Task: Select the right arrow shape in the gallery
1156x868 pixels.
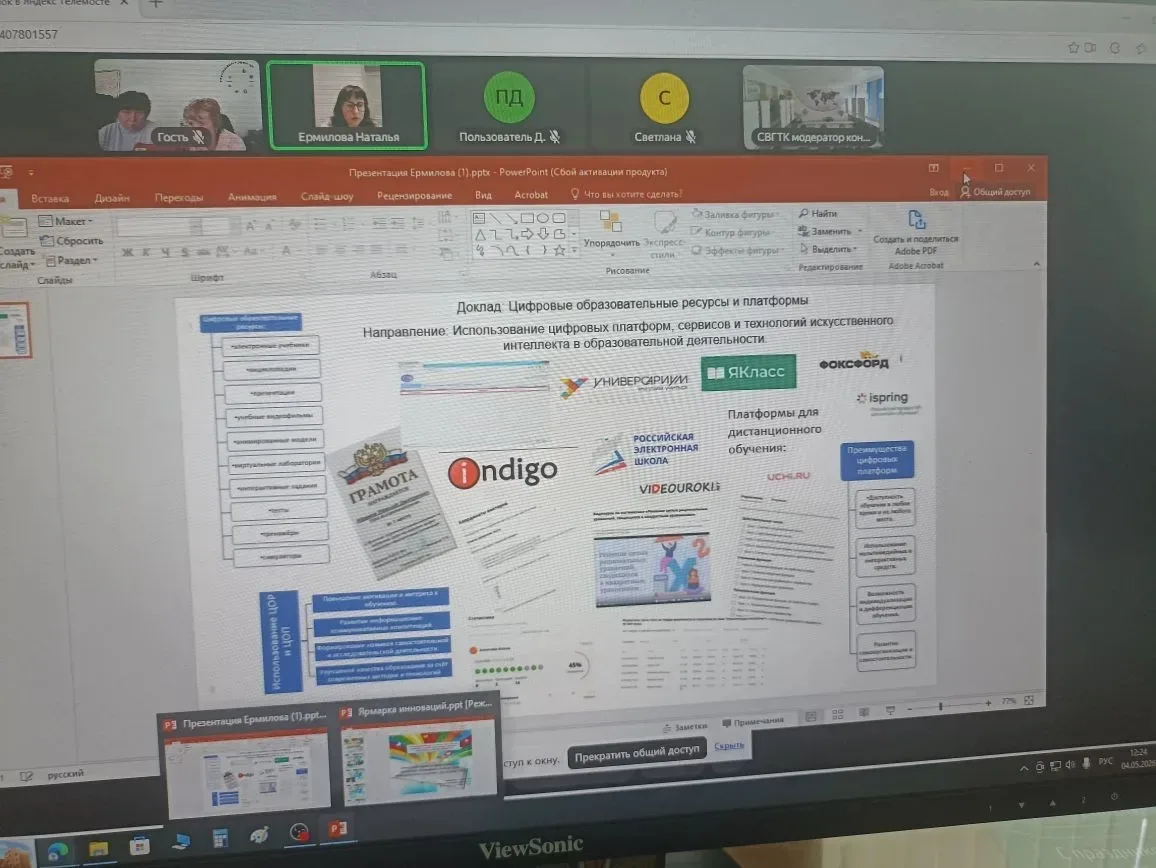Action: [527, 234]
